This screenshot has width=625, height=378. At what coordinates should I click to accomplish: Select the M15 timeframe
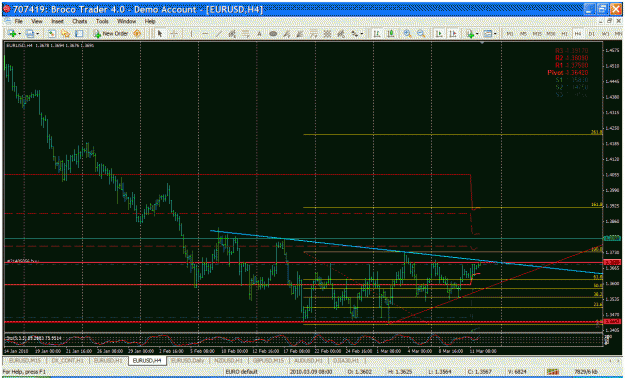(537, 34)
